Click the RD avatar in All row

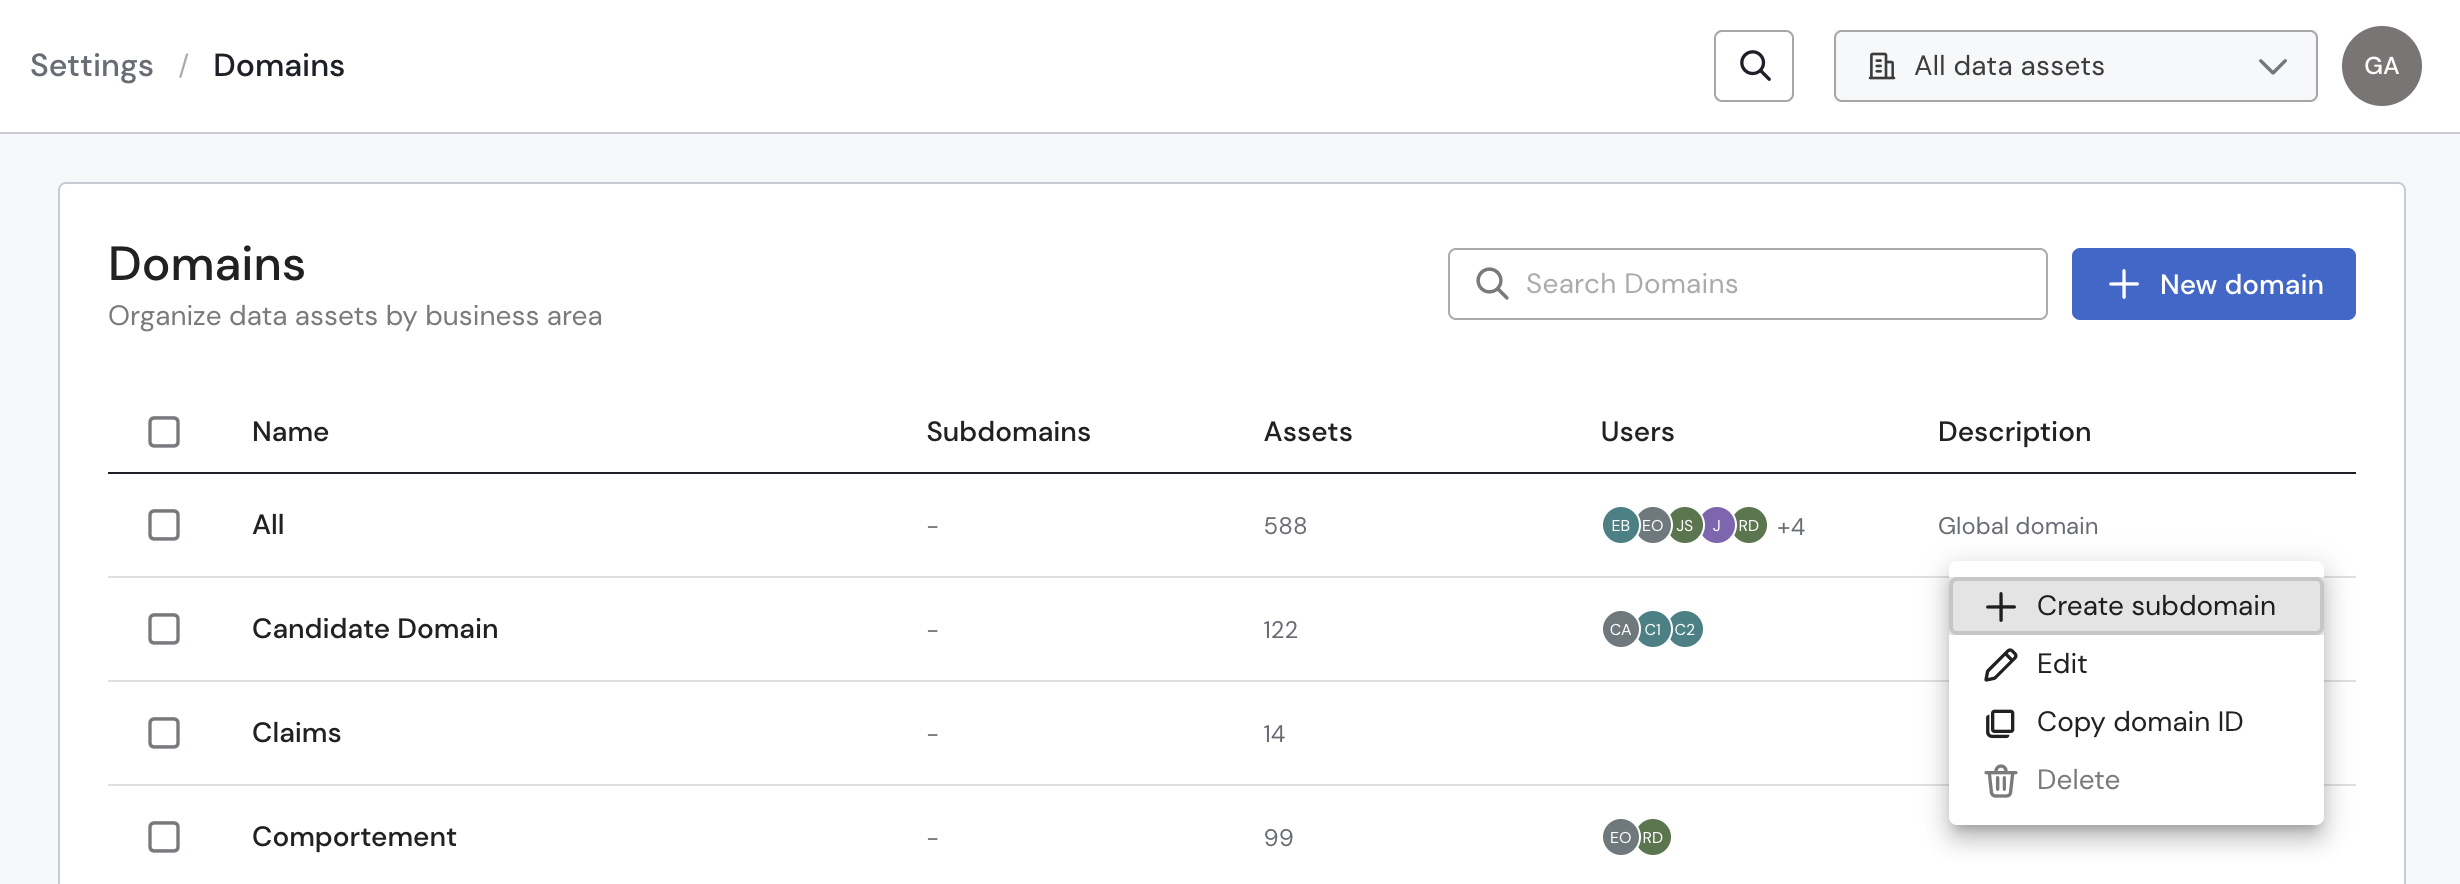coord(1749,525)
